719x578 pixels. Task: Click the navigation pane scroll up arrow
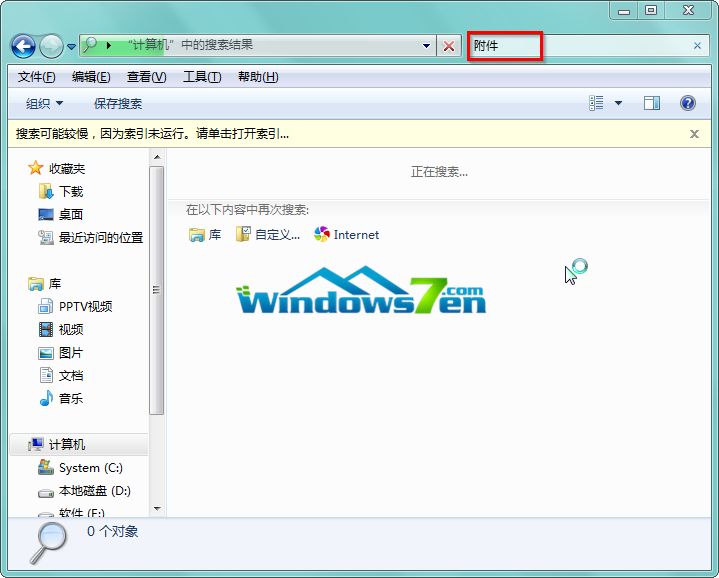coord(157,157)
